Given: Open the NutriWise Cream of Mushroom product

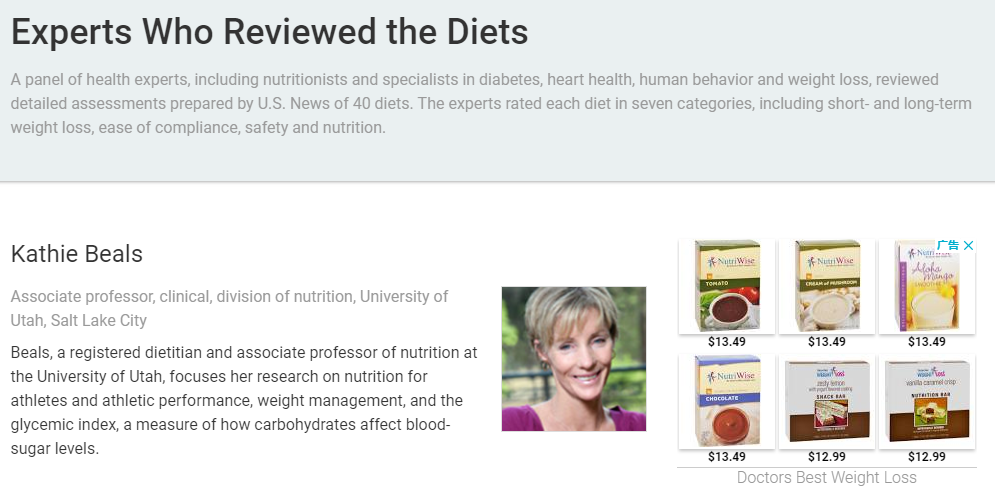Looking at the screenshot, I should coord(827,286).
